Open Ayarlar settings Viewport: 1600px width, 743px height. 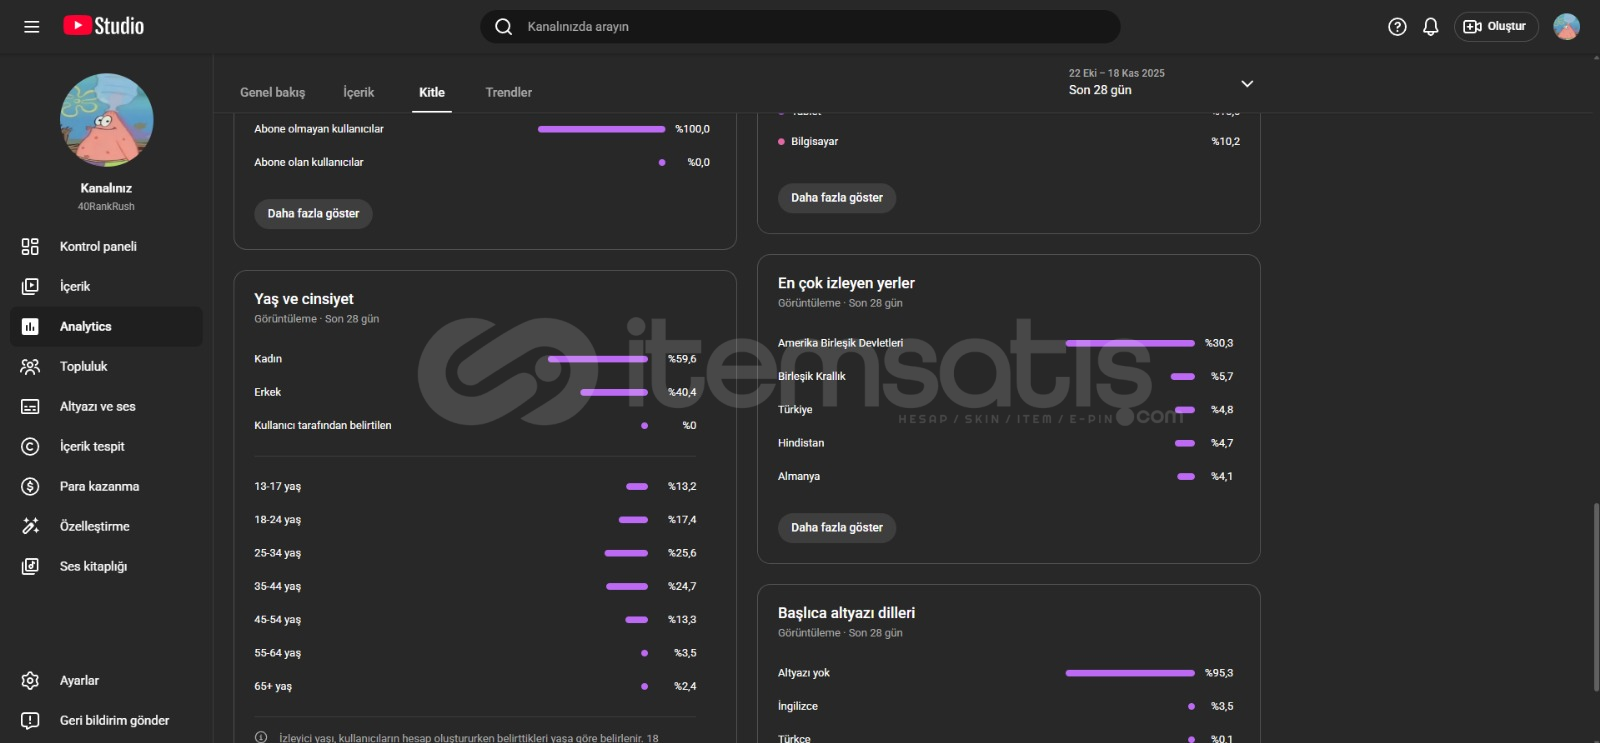coord(79,681)
